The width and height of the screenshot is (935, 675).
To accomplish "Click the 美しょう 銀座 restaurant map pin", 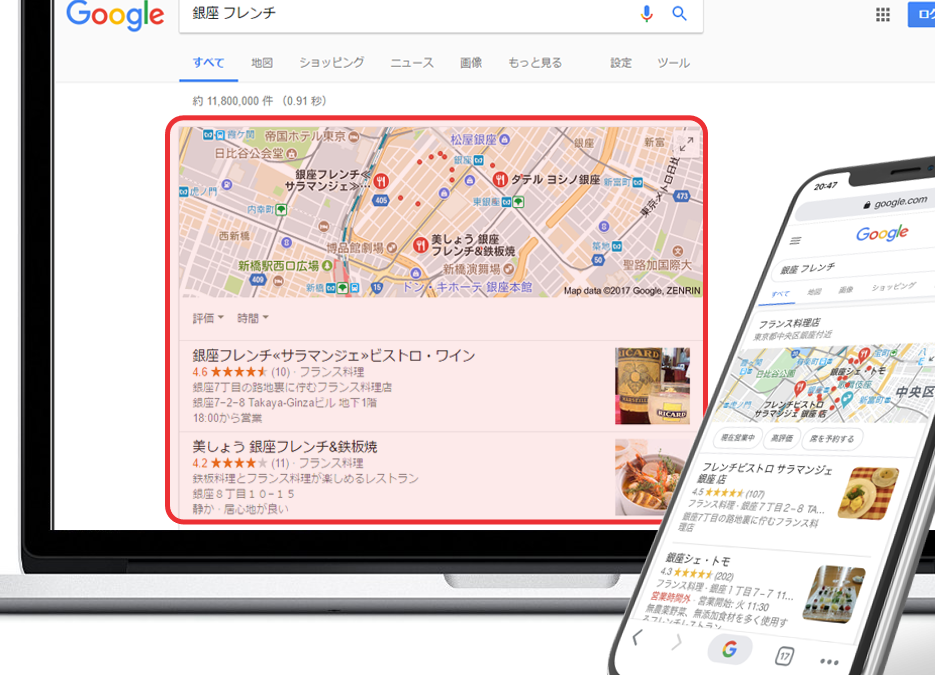I will click(x=420, y=244).
